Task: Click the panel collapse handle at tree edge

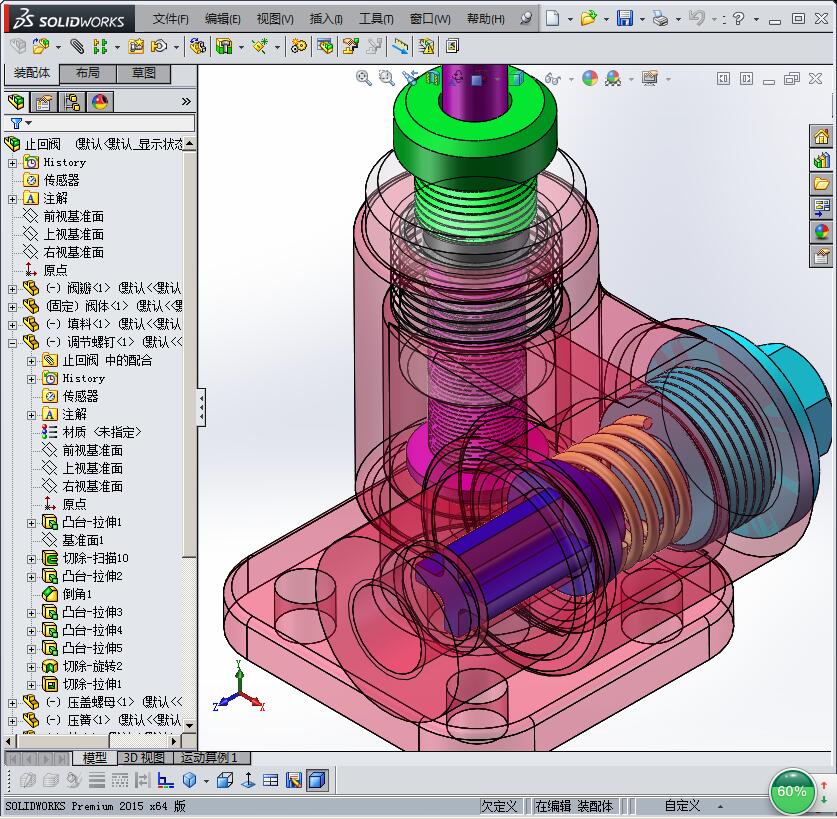Action: (201, 407)
